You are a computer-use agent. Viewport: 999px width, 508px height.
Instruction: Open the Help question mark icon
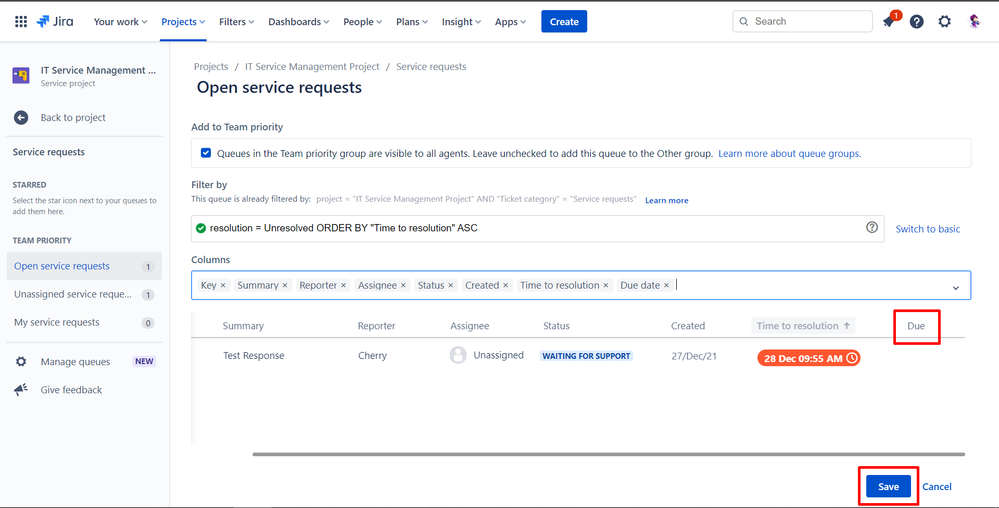pyautogui.click(x=916, y=22)
